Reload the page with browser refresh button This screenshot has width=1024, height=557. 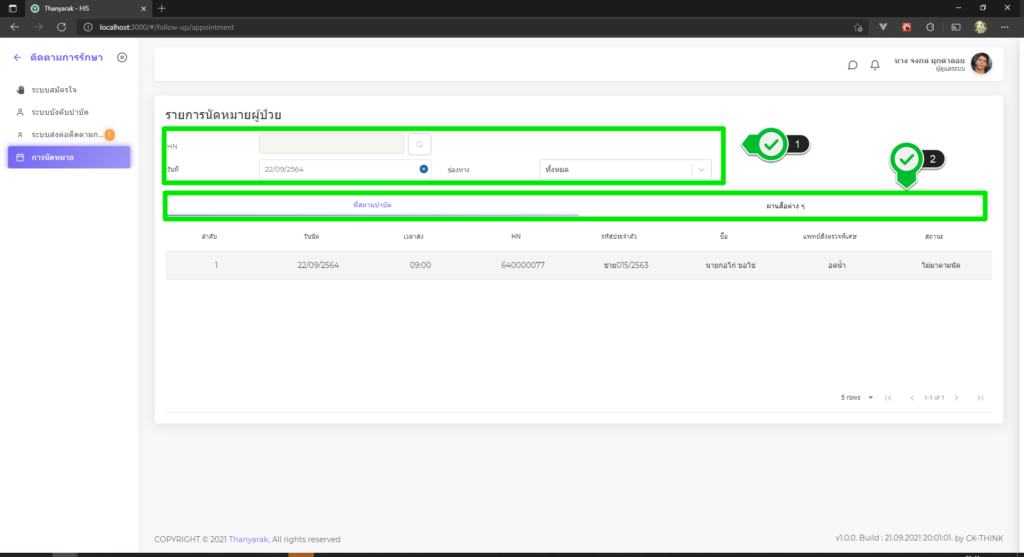tap(62, 27)
